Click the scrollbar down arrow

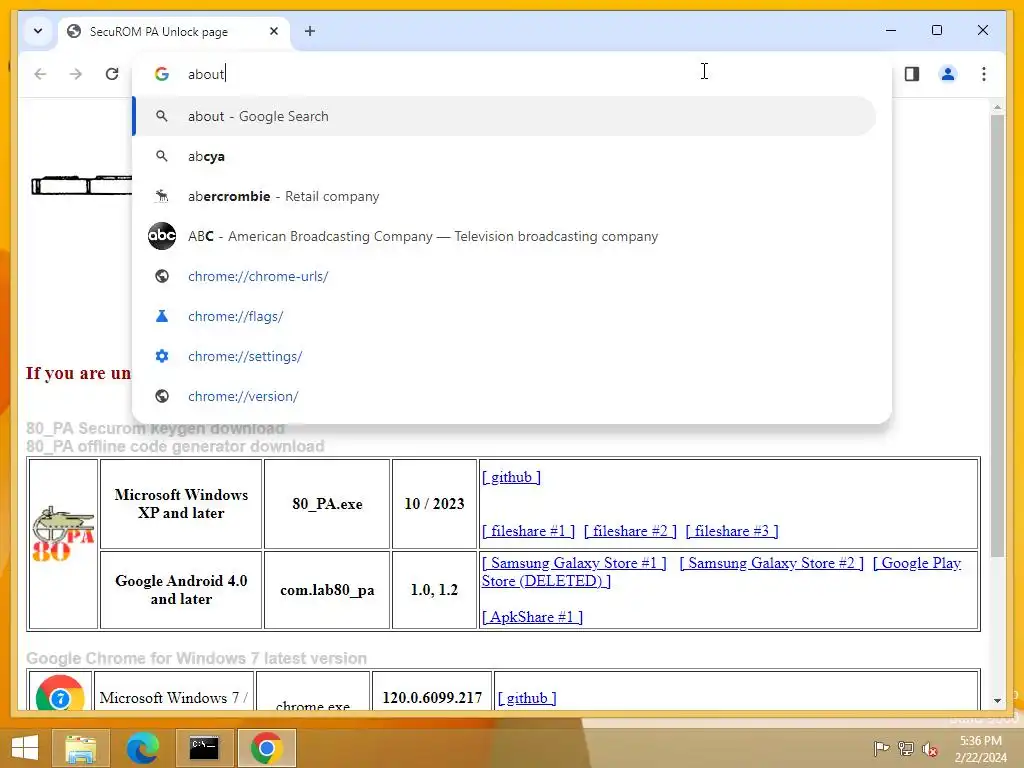[x=997, y=701]
